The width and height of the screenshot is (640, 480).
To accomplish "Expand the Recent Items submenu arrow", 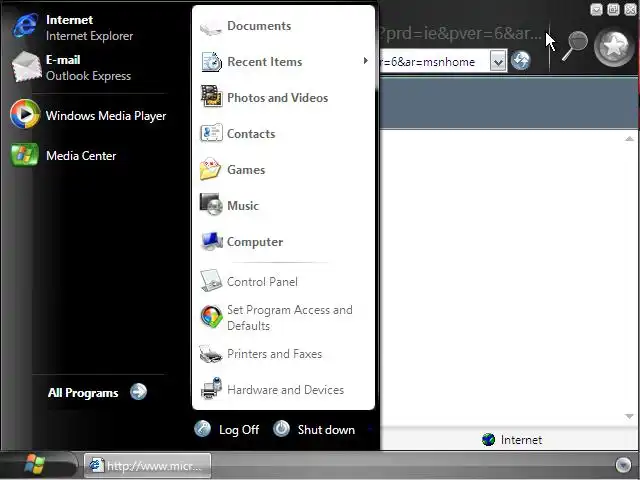I will tap(365, 61).
